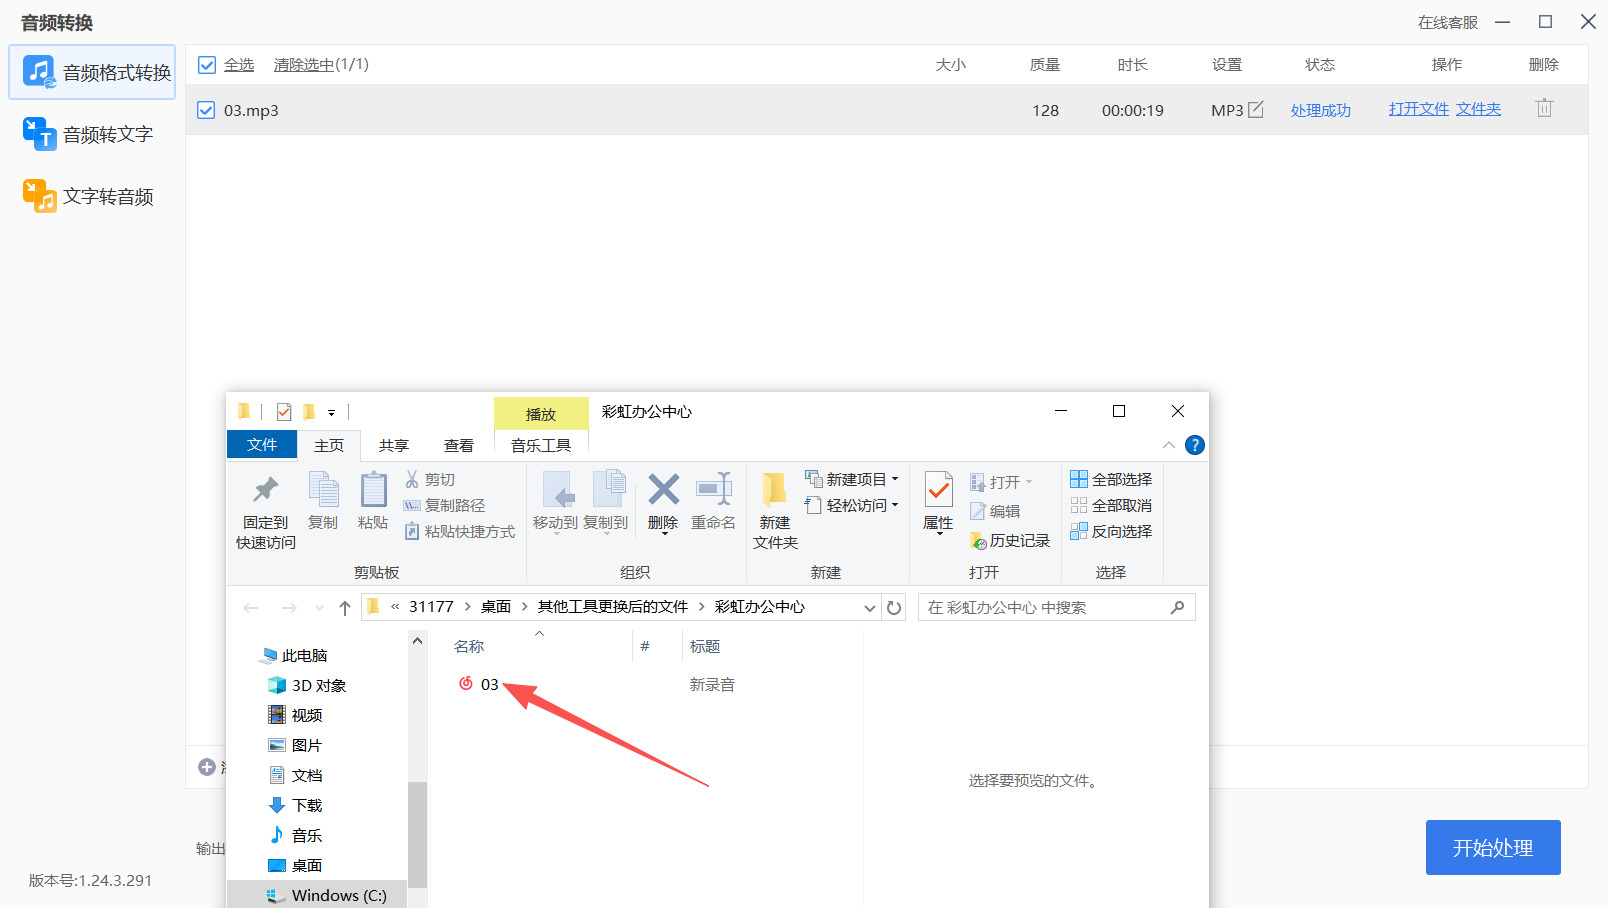Collapse the Explorer ribbon with the chevron
Viewport: 1608px width, 908px height.
pos(1168,445)
